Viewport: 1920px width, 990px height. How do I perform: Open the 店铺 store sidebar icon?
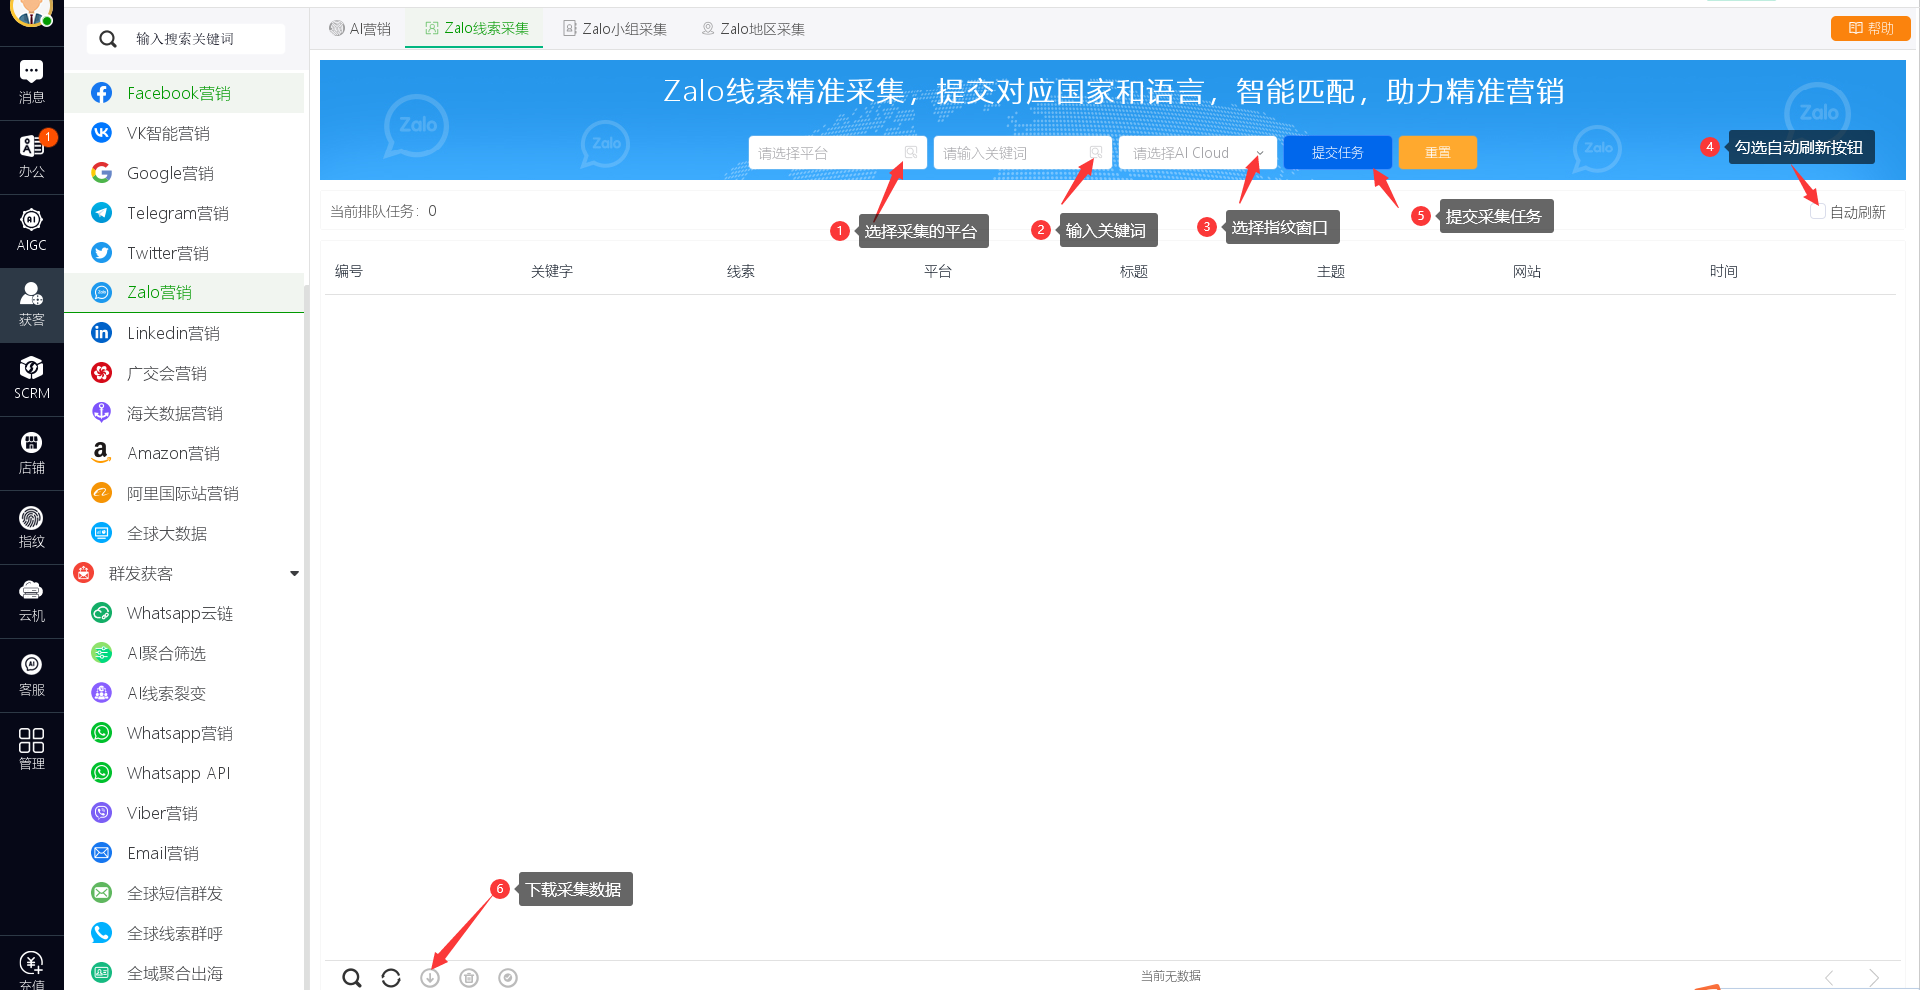[31, 452]
